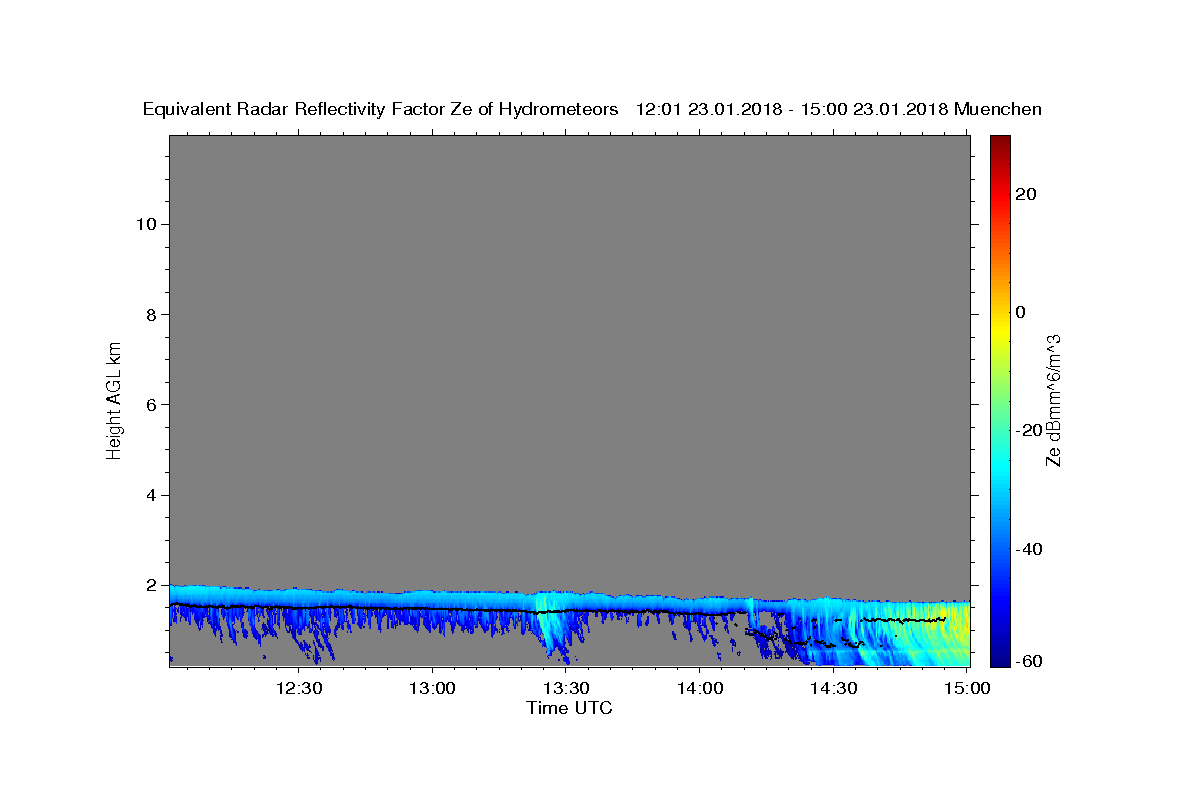Click the station name "Muenchen"
Image resolution: width=1200 pixels, height=800 pixels.
pos(998,109)
